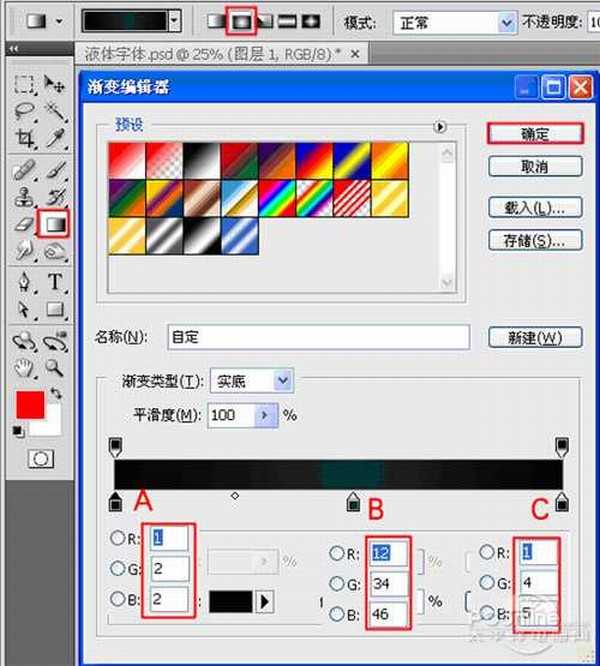The width and height of the screenshot is (600, 666).
Task: Select the left opacity stop above bar
Action: pyautogui.click(x=115, y=447)
